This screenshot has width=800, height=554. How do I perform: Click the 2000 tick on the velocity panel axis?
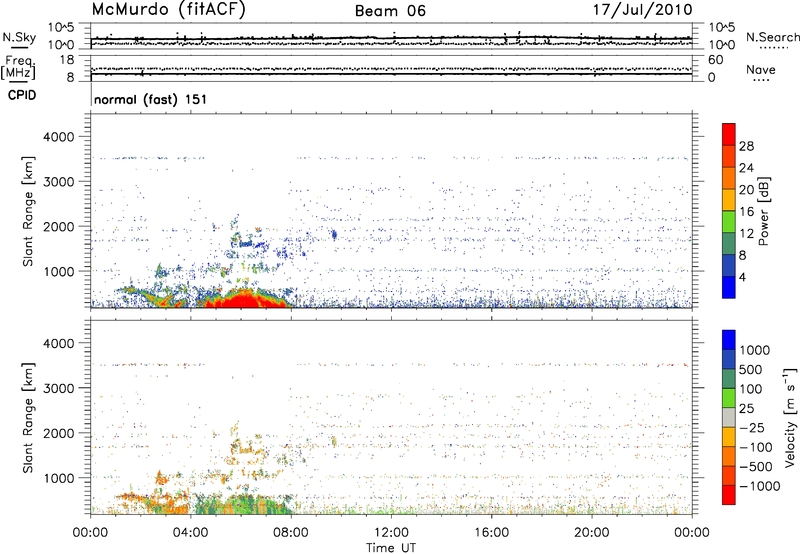[58, 433]
